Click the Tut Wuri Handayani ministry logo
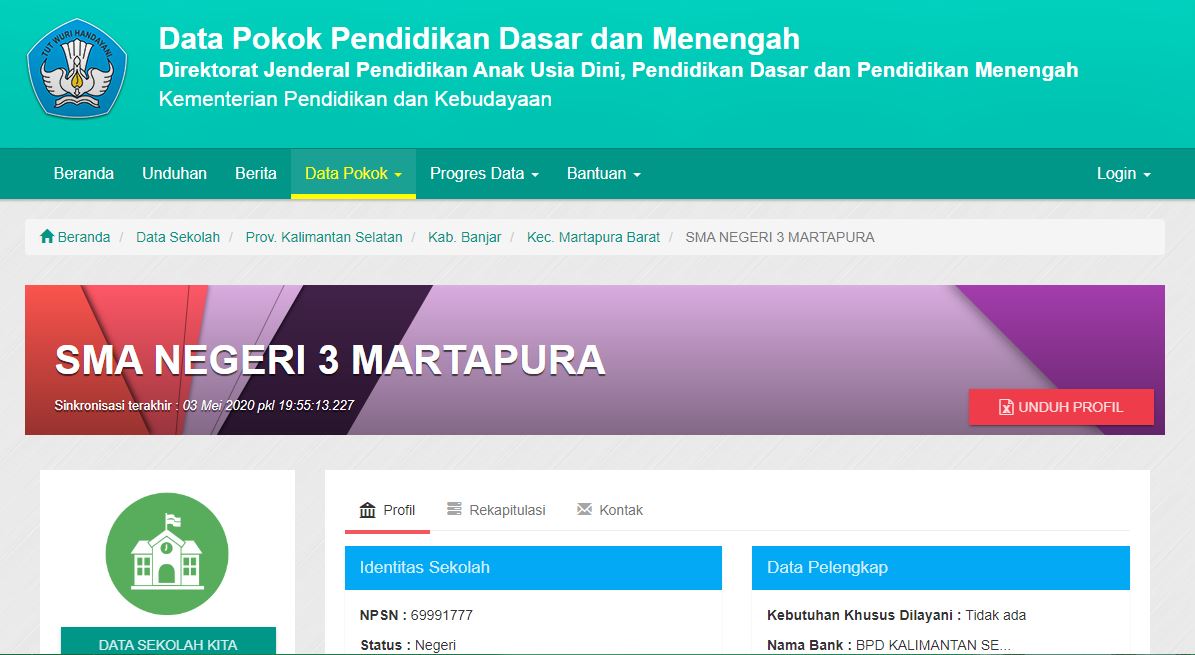1195x655 pixels. (75, 69)
